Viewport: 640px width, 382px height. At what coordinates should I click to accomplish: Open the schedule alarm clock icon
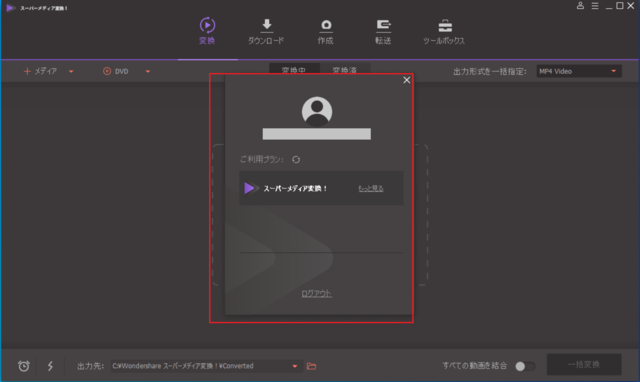(24, 366)
